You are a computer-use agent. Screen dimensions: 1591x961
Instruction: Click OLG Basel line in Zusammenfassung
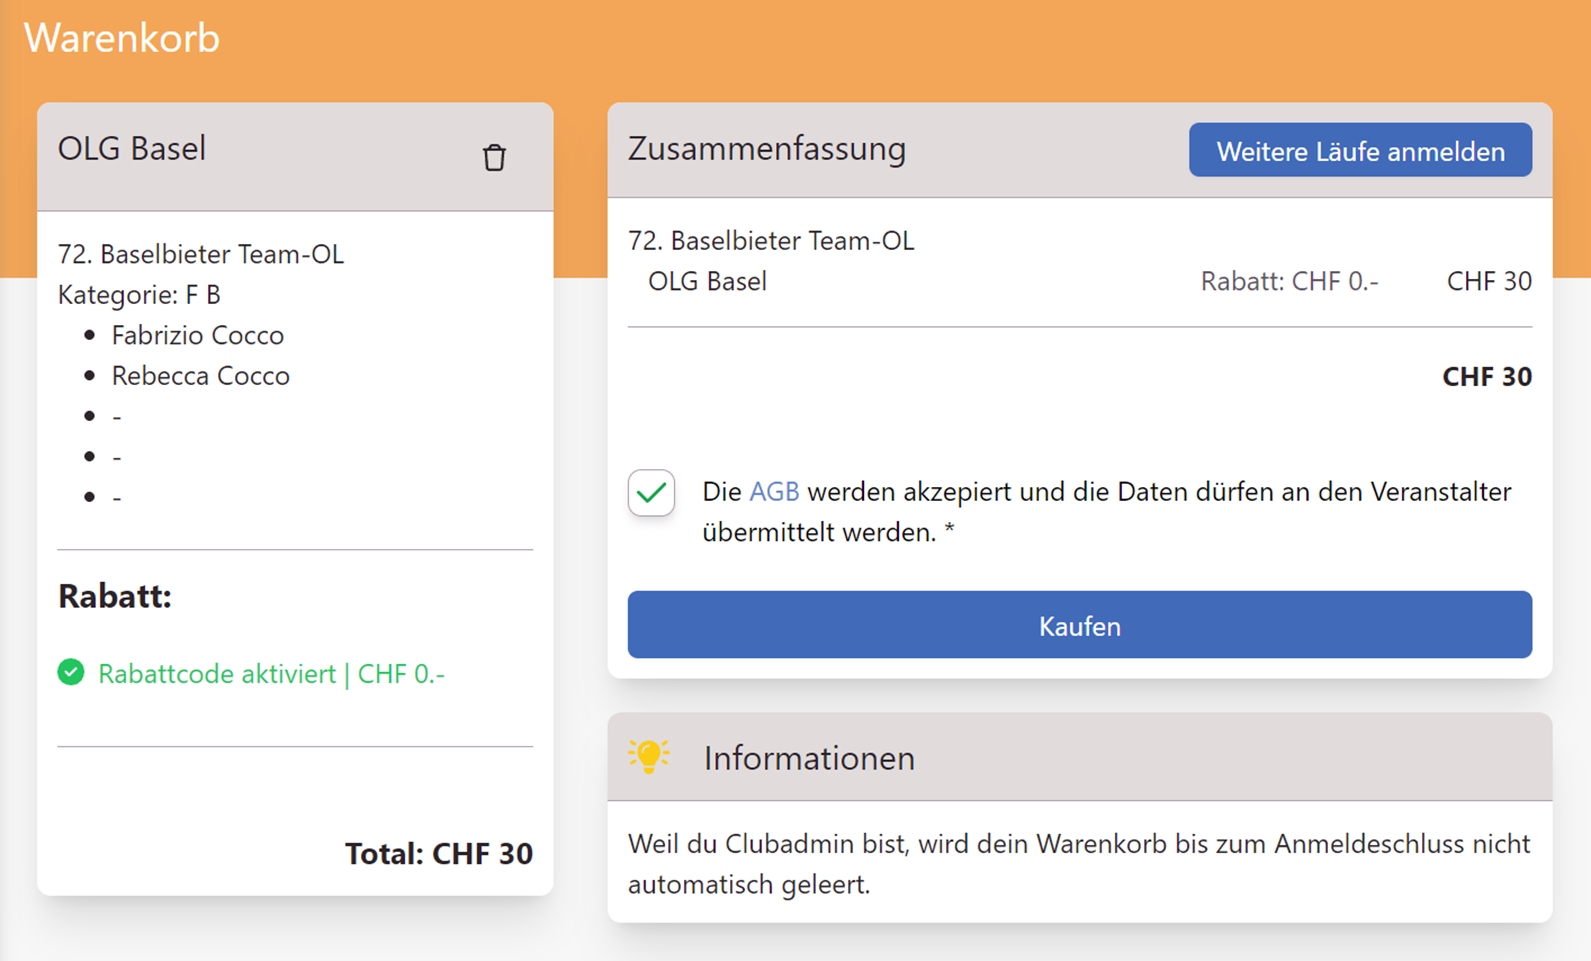708,281
